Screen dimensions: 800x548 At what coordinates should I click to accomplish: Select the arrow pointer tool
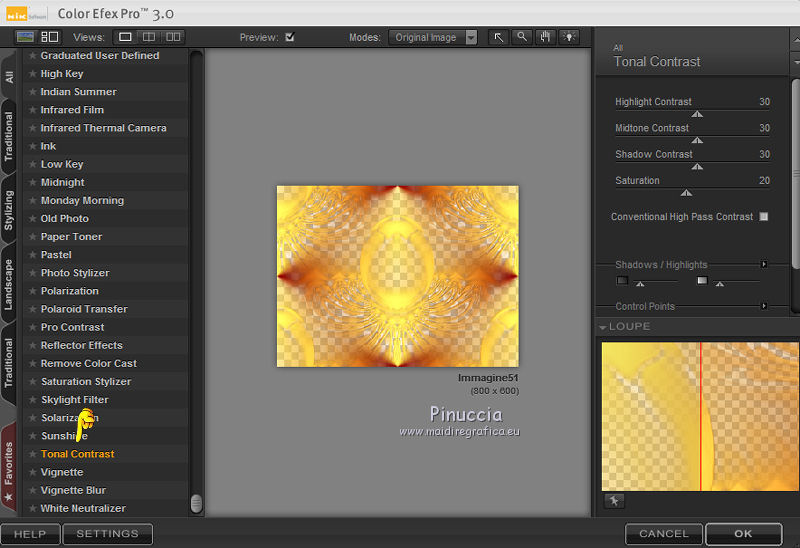pyautogui.click(x=499, y=37)
